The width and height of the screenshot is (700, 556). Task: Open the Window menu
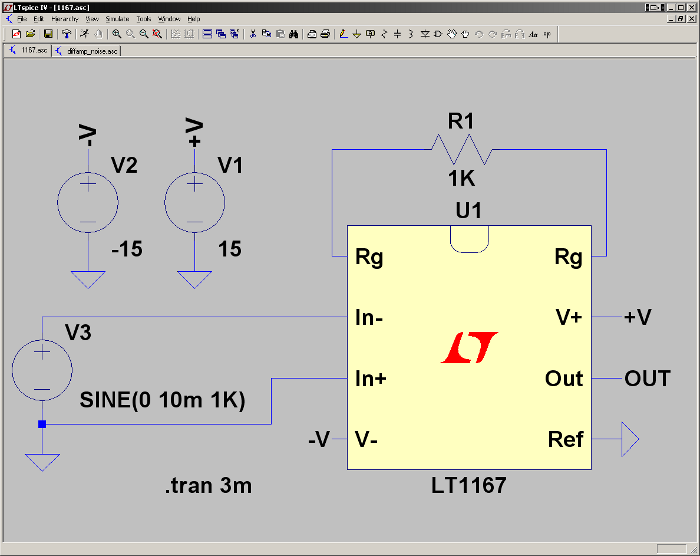coord(169,19)
